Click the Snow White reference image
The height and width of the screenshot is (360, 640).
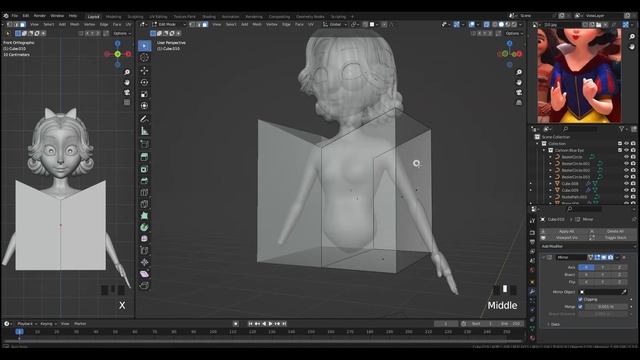click(579, 76)
